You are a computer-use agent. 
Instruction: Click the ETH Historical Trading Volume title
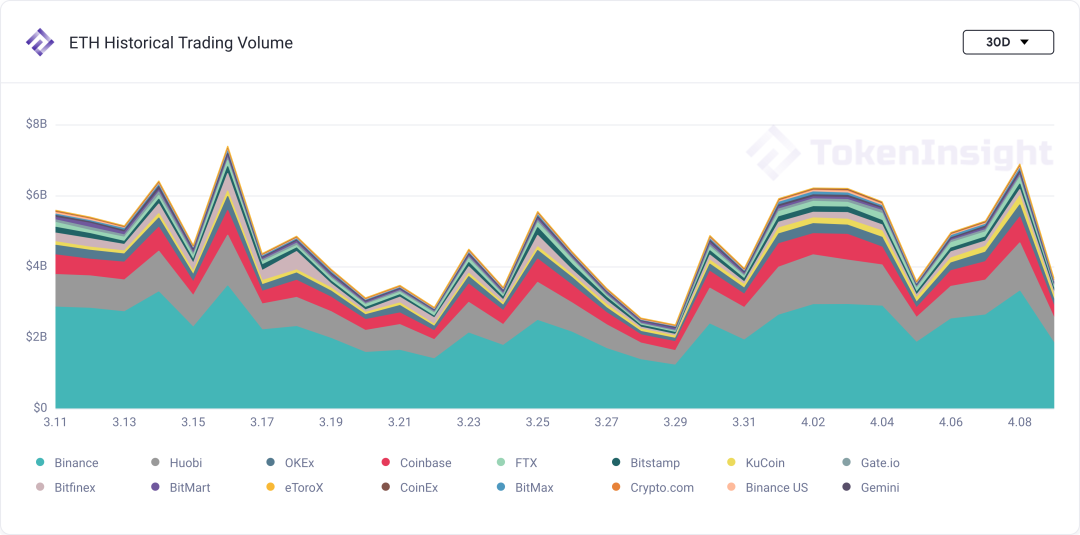tap(181, 43)
